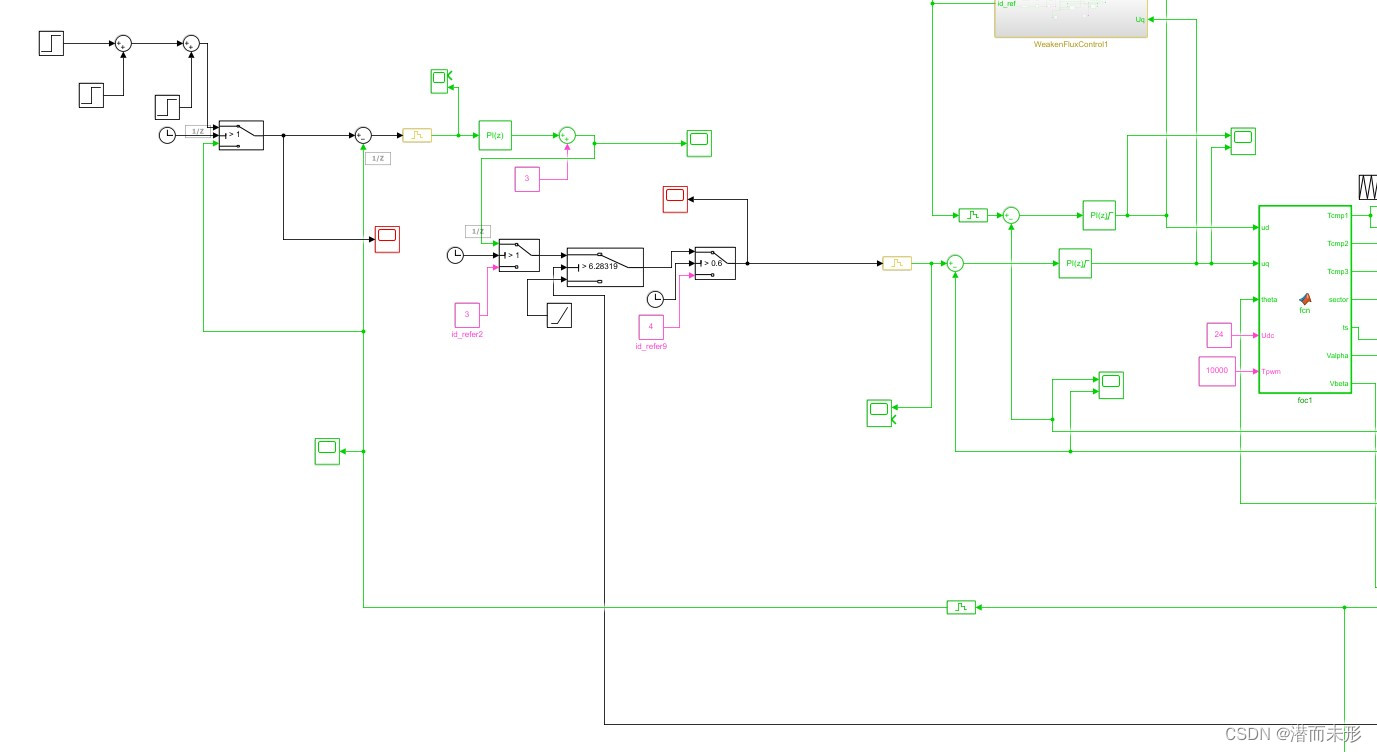Viewport: 1377px width, 752px height.
Task: Click the Vbeta output label on foc1
Action: (x=1338, y=383)
